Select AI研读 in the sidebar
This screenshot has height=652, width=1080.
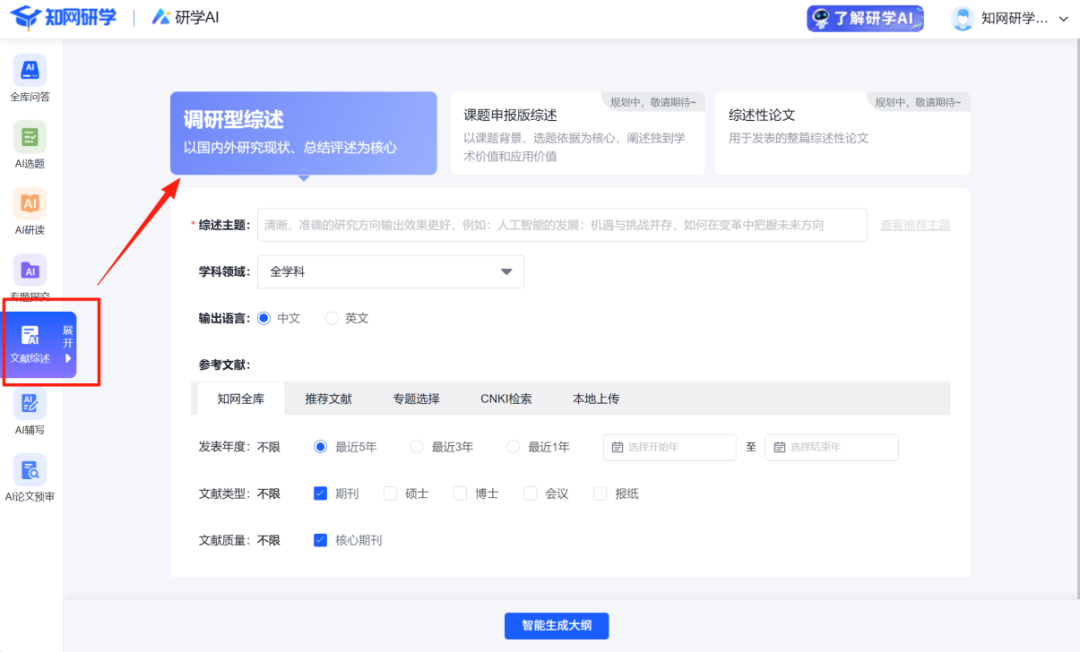30,204
